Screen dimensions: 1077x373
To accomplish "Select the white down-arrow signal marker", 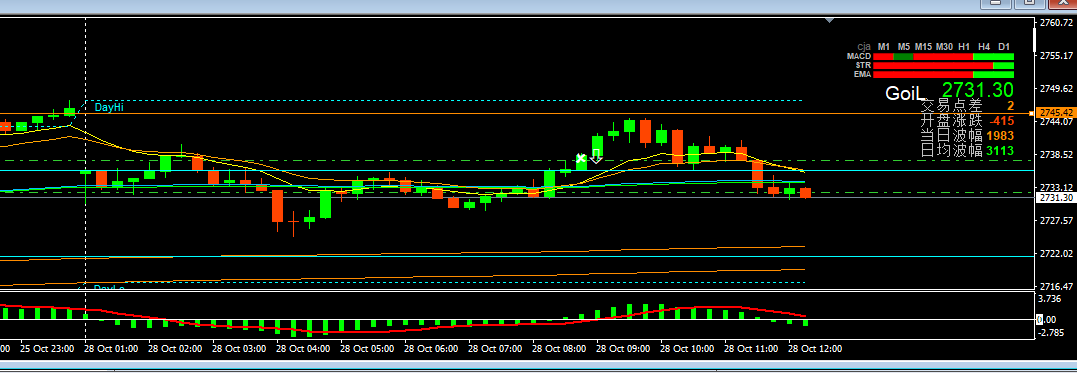I will [x=596, y=156].
